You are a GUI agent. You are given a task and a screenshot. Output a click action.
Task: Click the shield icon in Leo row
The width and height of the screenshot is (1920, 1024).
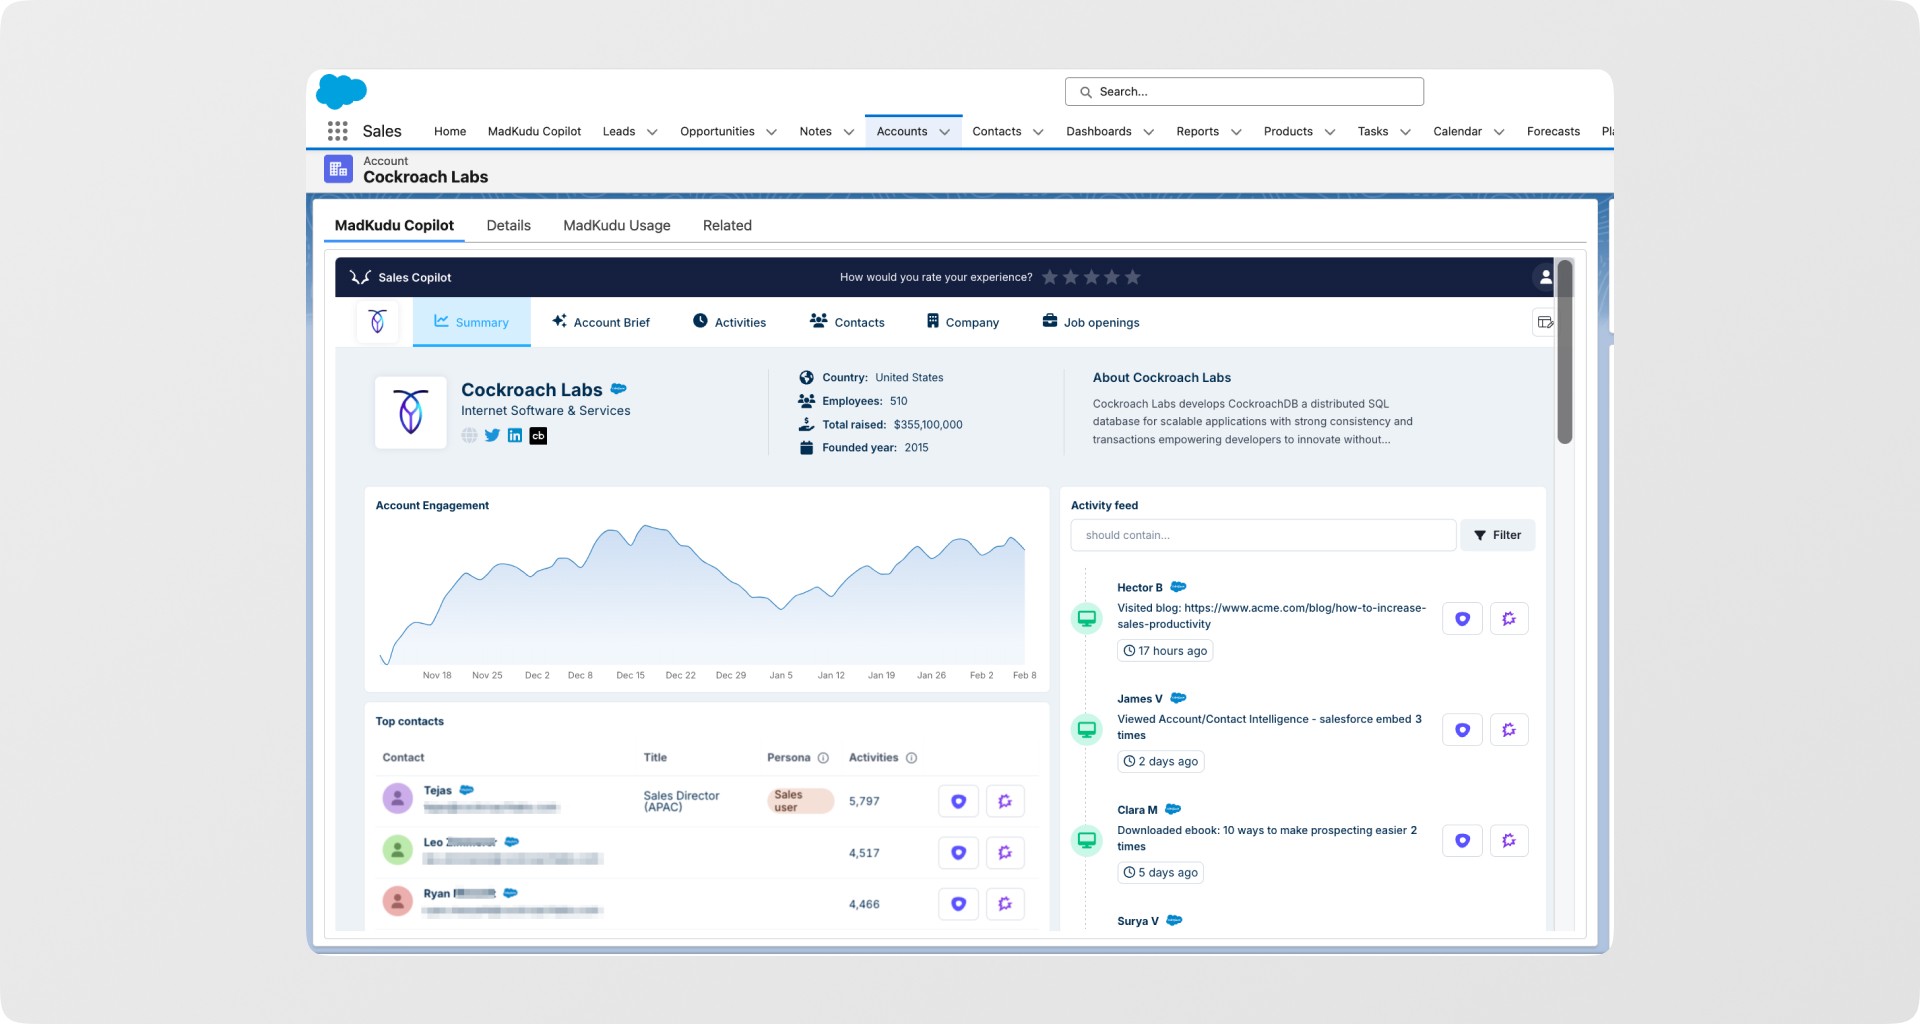[958, 853]
